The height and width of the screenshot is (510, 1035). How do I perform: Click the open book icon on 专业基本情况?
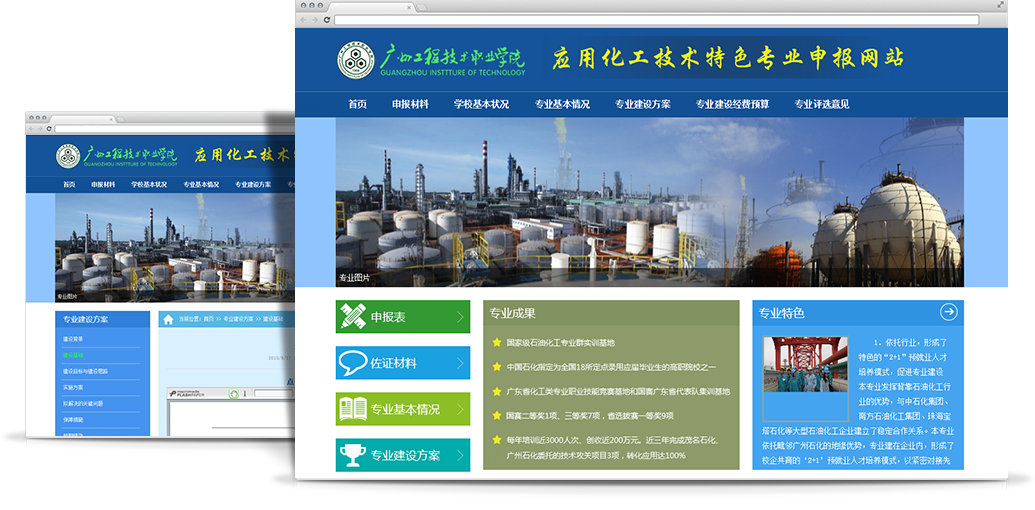(x=353, y=409)
